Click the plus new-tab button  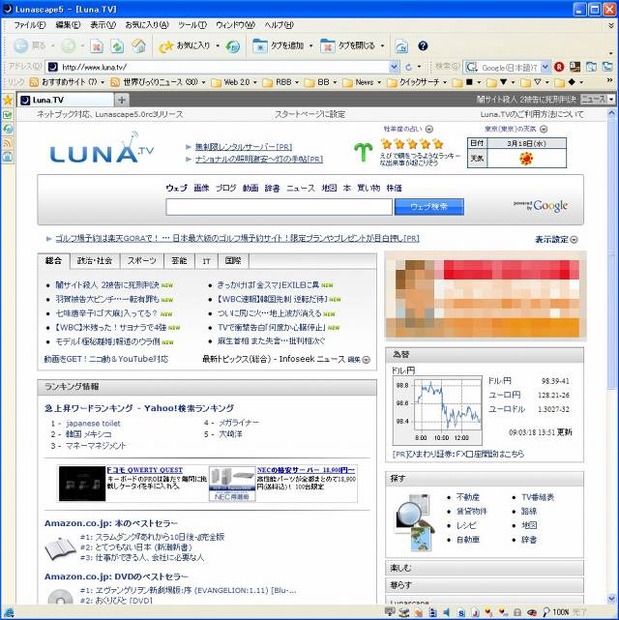coord(121,100)
